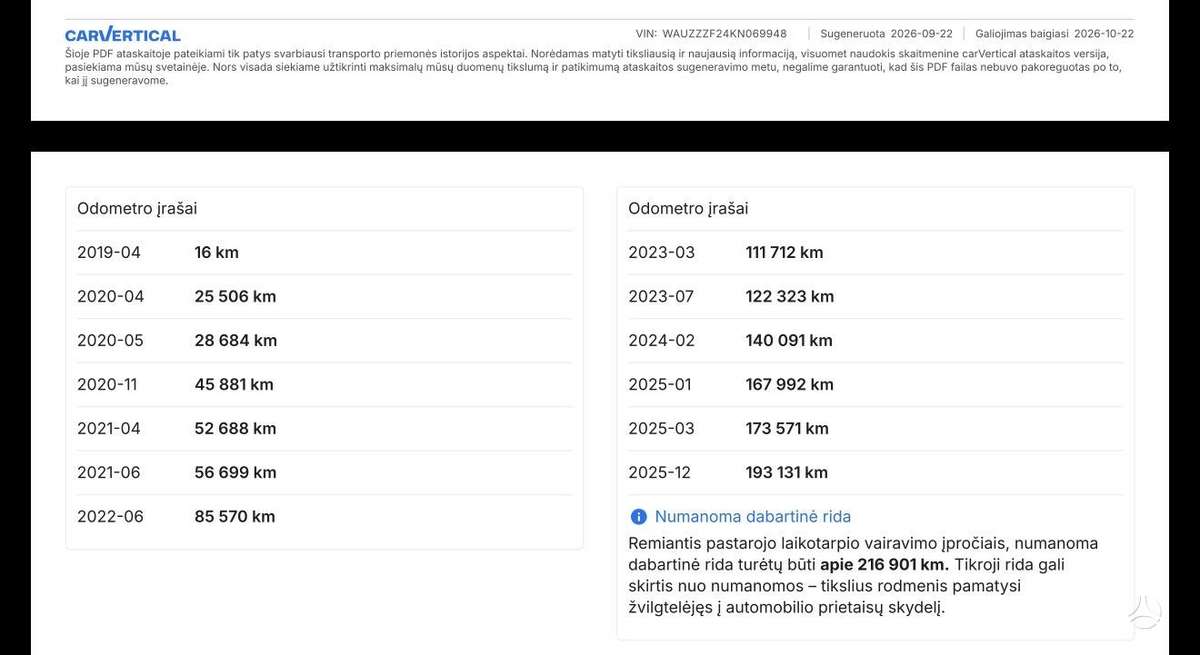1200x655 pixels.
Task: Click the blue info icon beside Numanoma dabartinė rida
Action: point(638,517)
